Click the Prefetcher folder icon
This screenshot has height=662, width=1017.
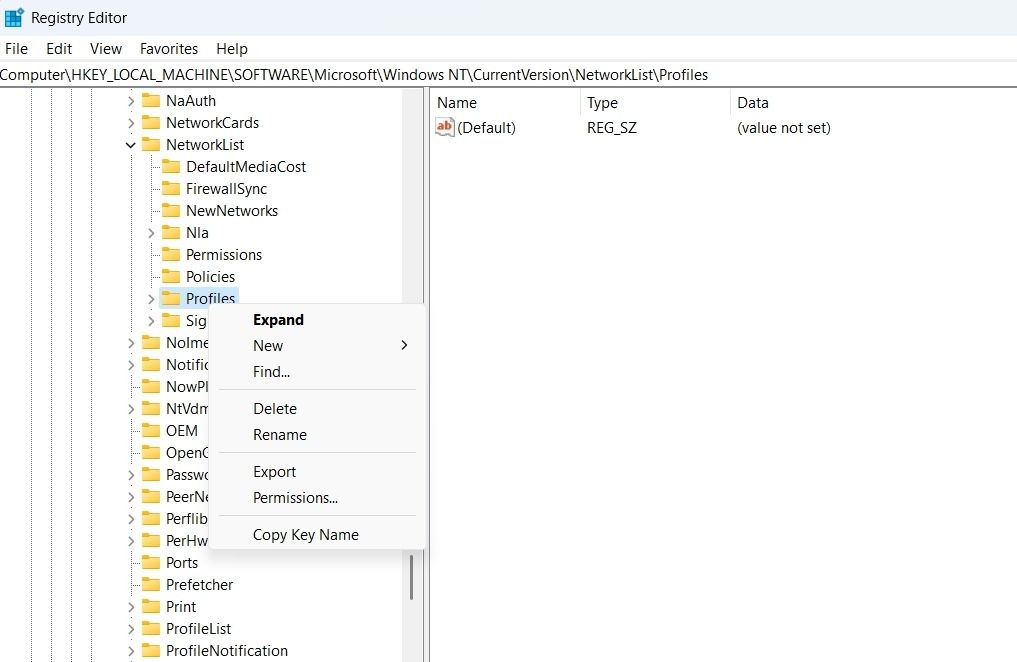(x=150, y=585)
